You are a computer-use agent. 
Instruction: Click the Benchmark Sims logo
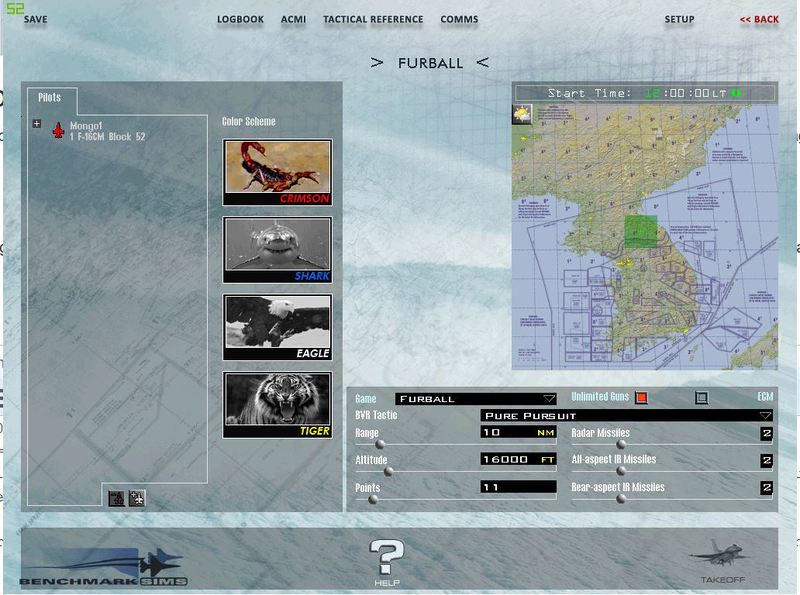(104, 567)
